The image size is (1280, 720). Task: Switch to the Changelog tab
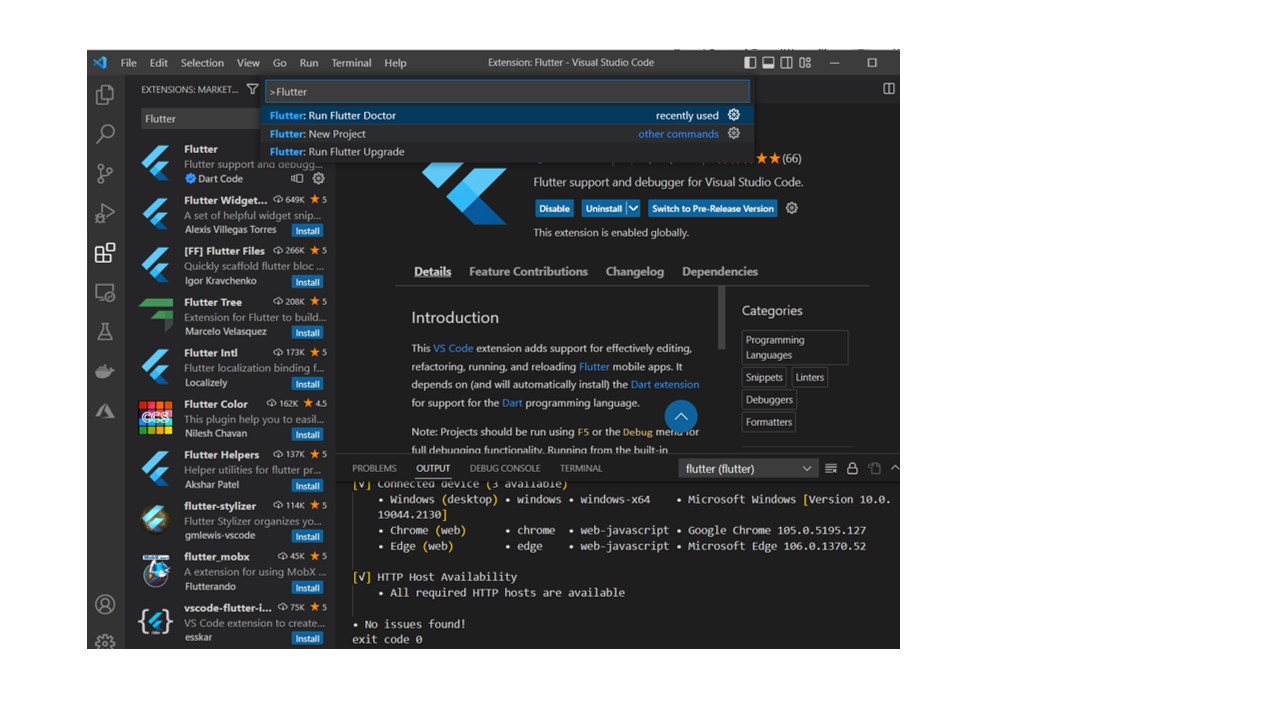[x=634, y=271]
